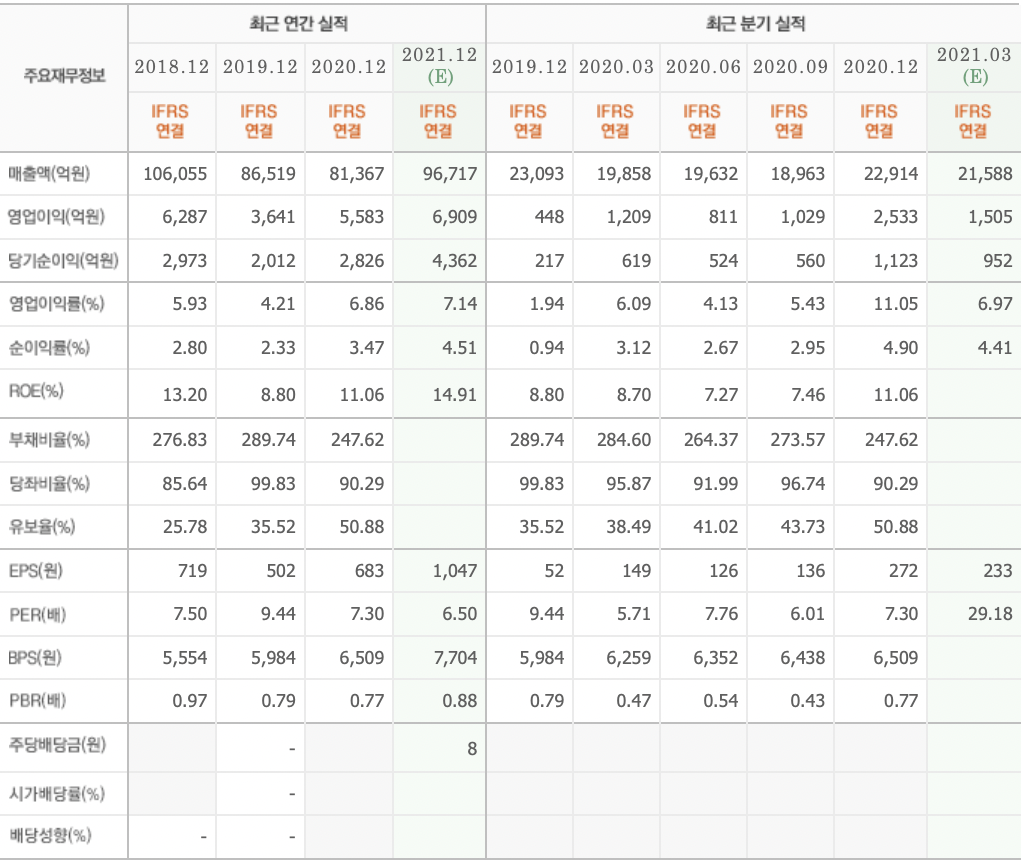Select the 2020.09 quarterly column header
The height and width of the screenshot is (860, 1022).
(x=790, y=67)
